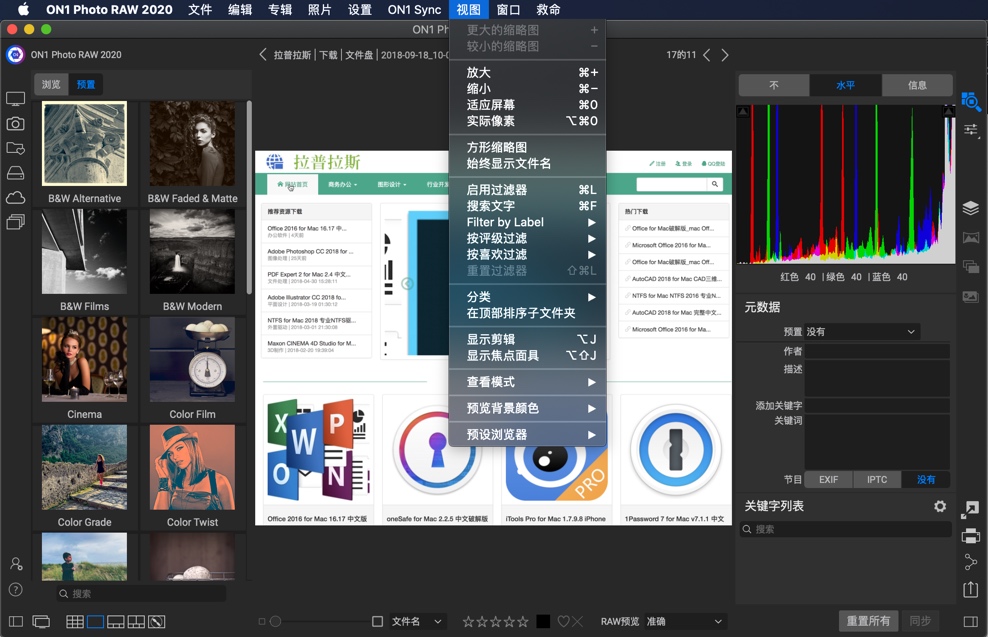Open keyword list gear settings
Viewport: 988px width, 637px height.
click(x=940, y=507)
